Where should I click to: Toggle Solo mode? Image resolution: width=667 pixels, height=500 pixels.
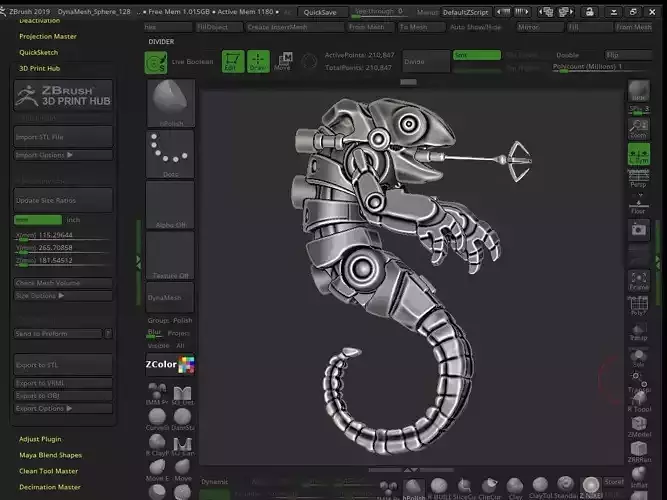click(638, 357)
